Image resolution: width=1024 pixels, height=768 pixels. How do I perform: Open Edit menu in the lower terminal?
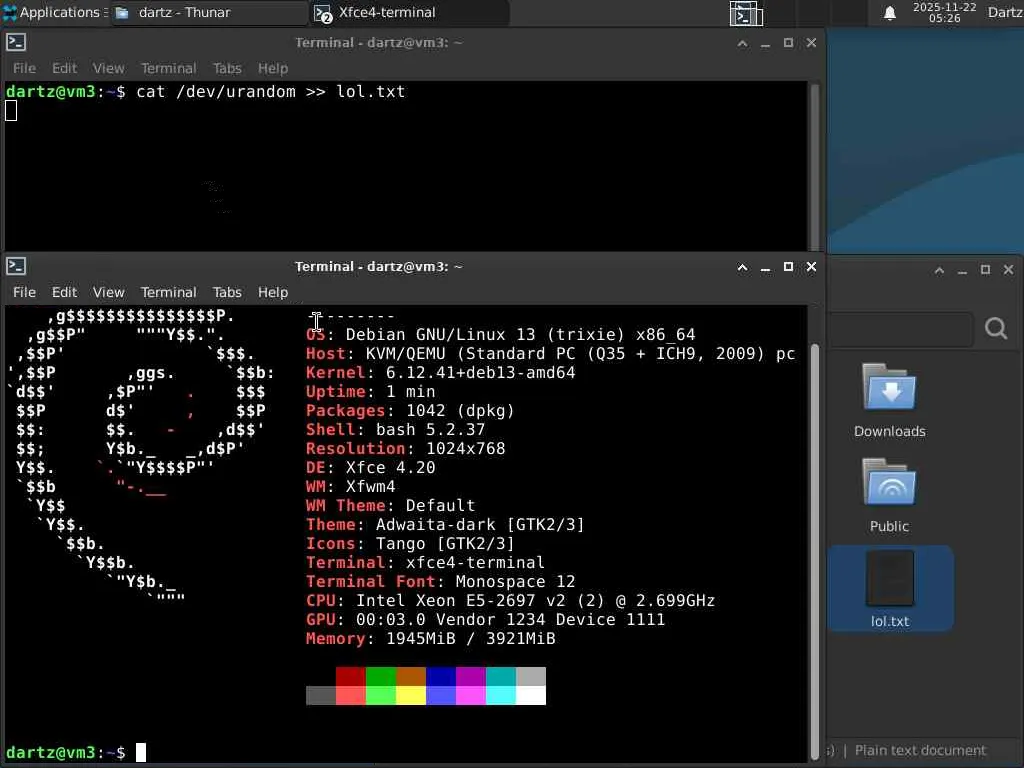(x=64, y=292)
